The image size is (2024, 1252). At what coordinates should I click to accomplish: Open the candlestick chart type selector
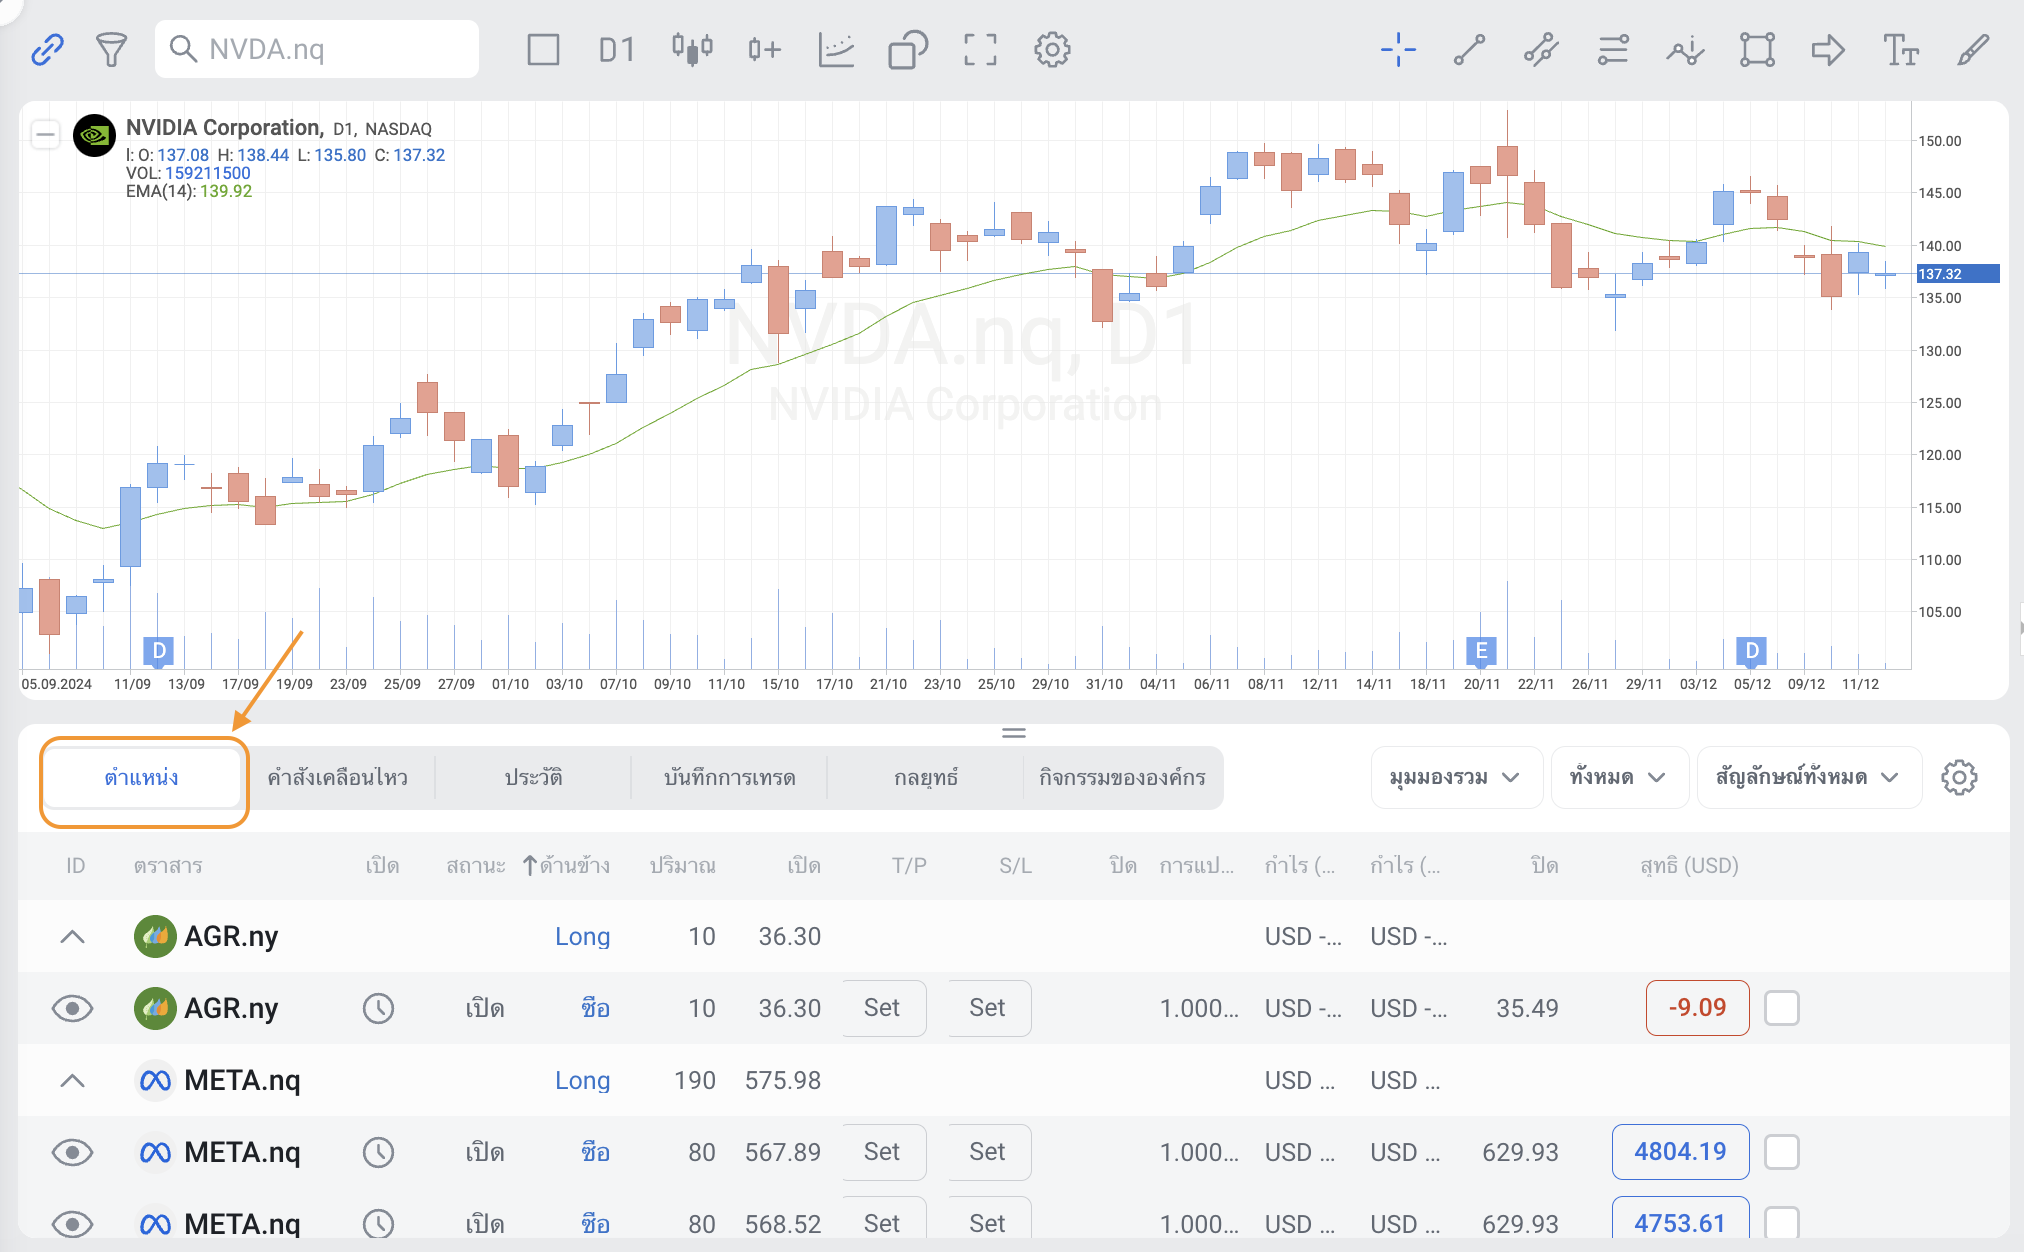click(692, 49)
